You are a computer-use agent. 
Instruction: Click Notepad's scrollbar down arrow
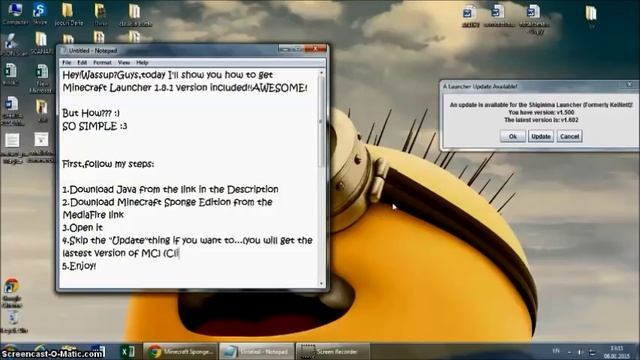pos(322,283)
